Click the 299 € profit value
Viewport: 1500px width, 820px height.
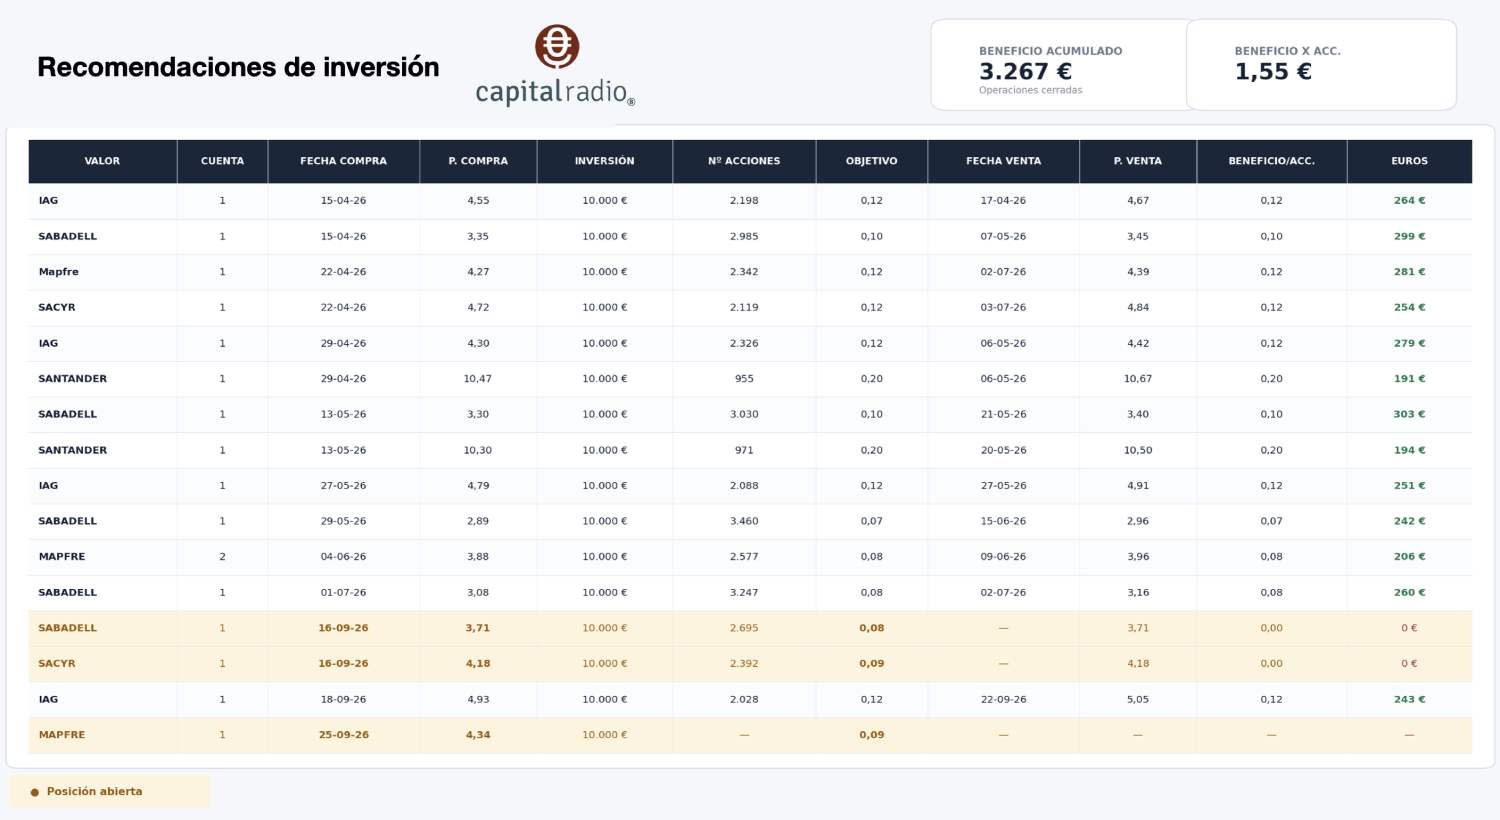coord(1409,237)
